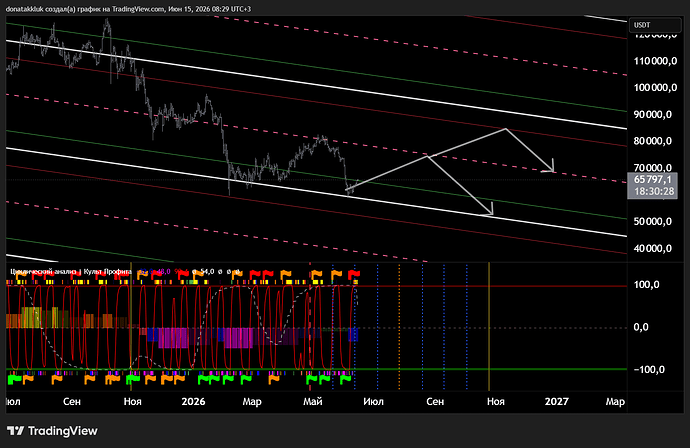This screenshot has width=690, height=448.
Task: Click the Ноя time axis label before 2026
Action: pos(132,401)
